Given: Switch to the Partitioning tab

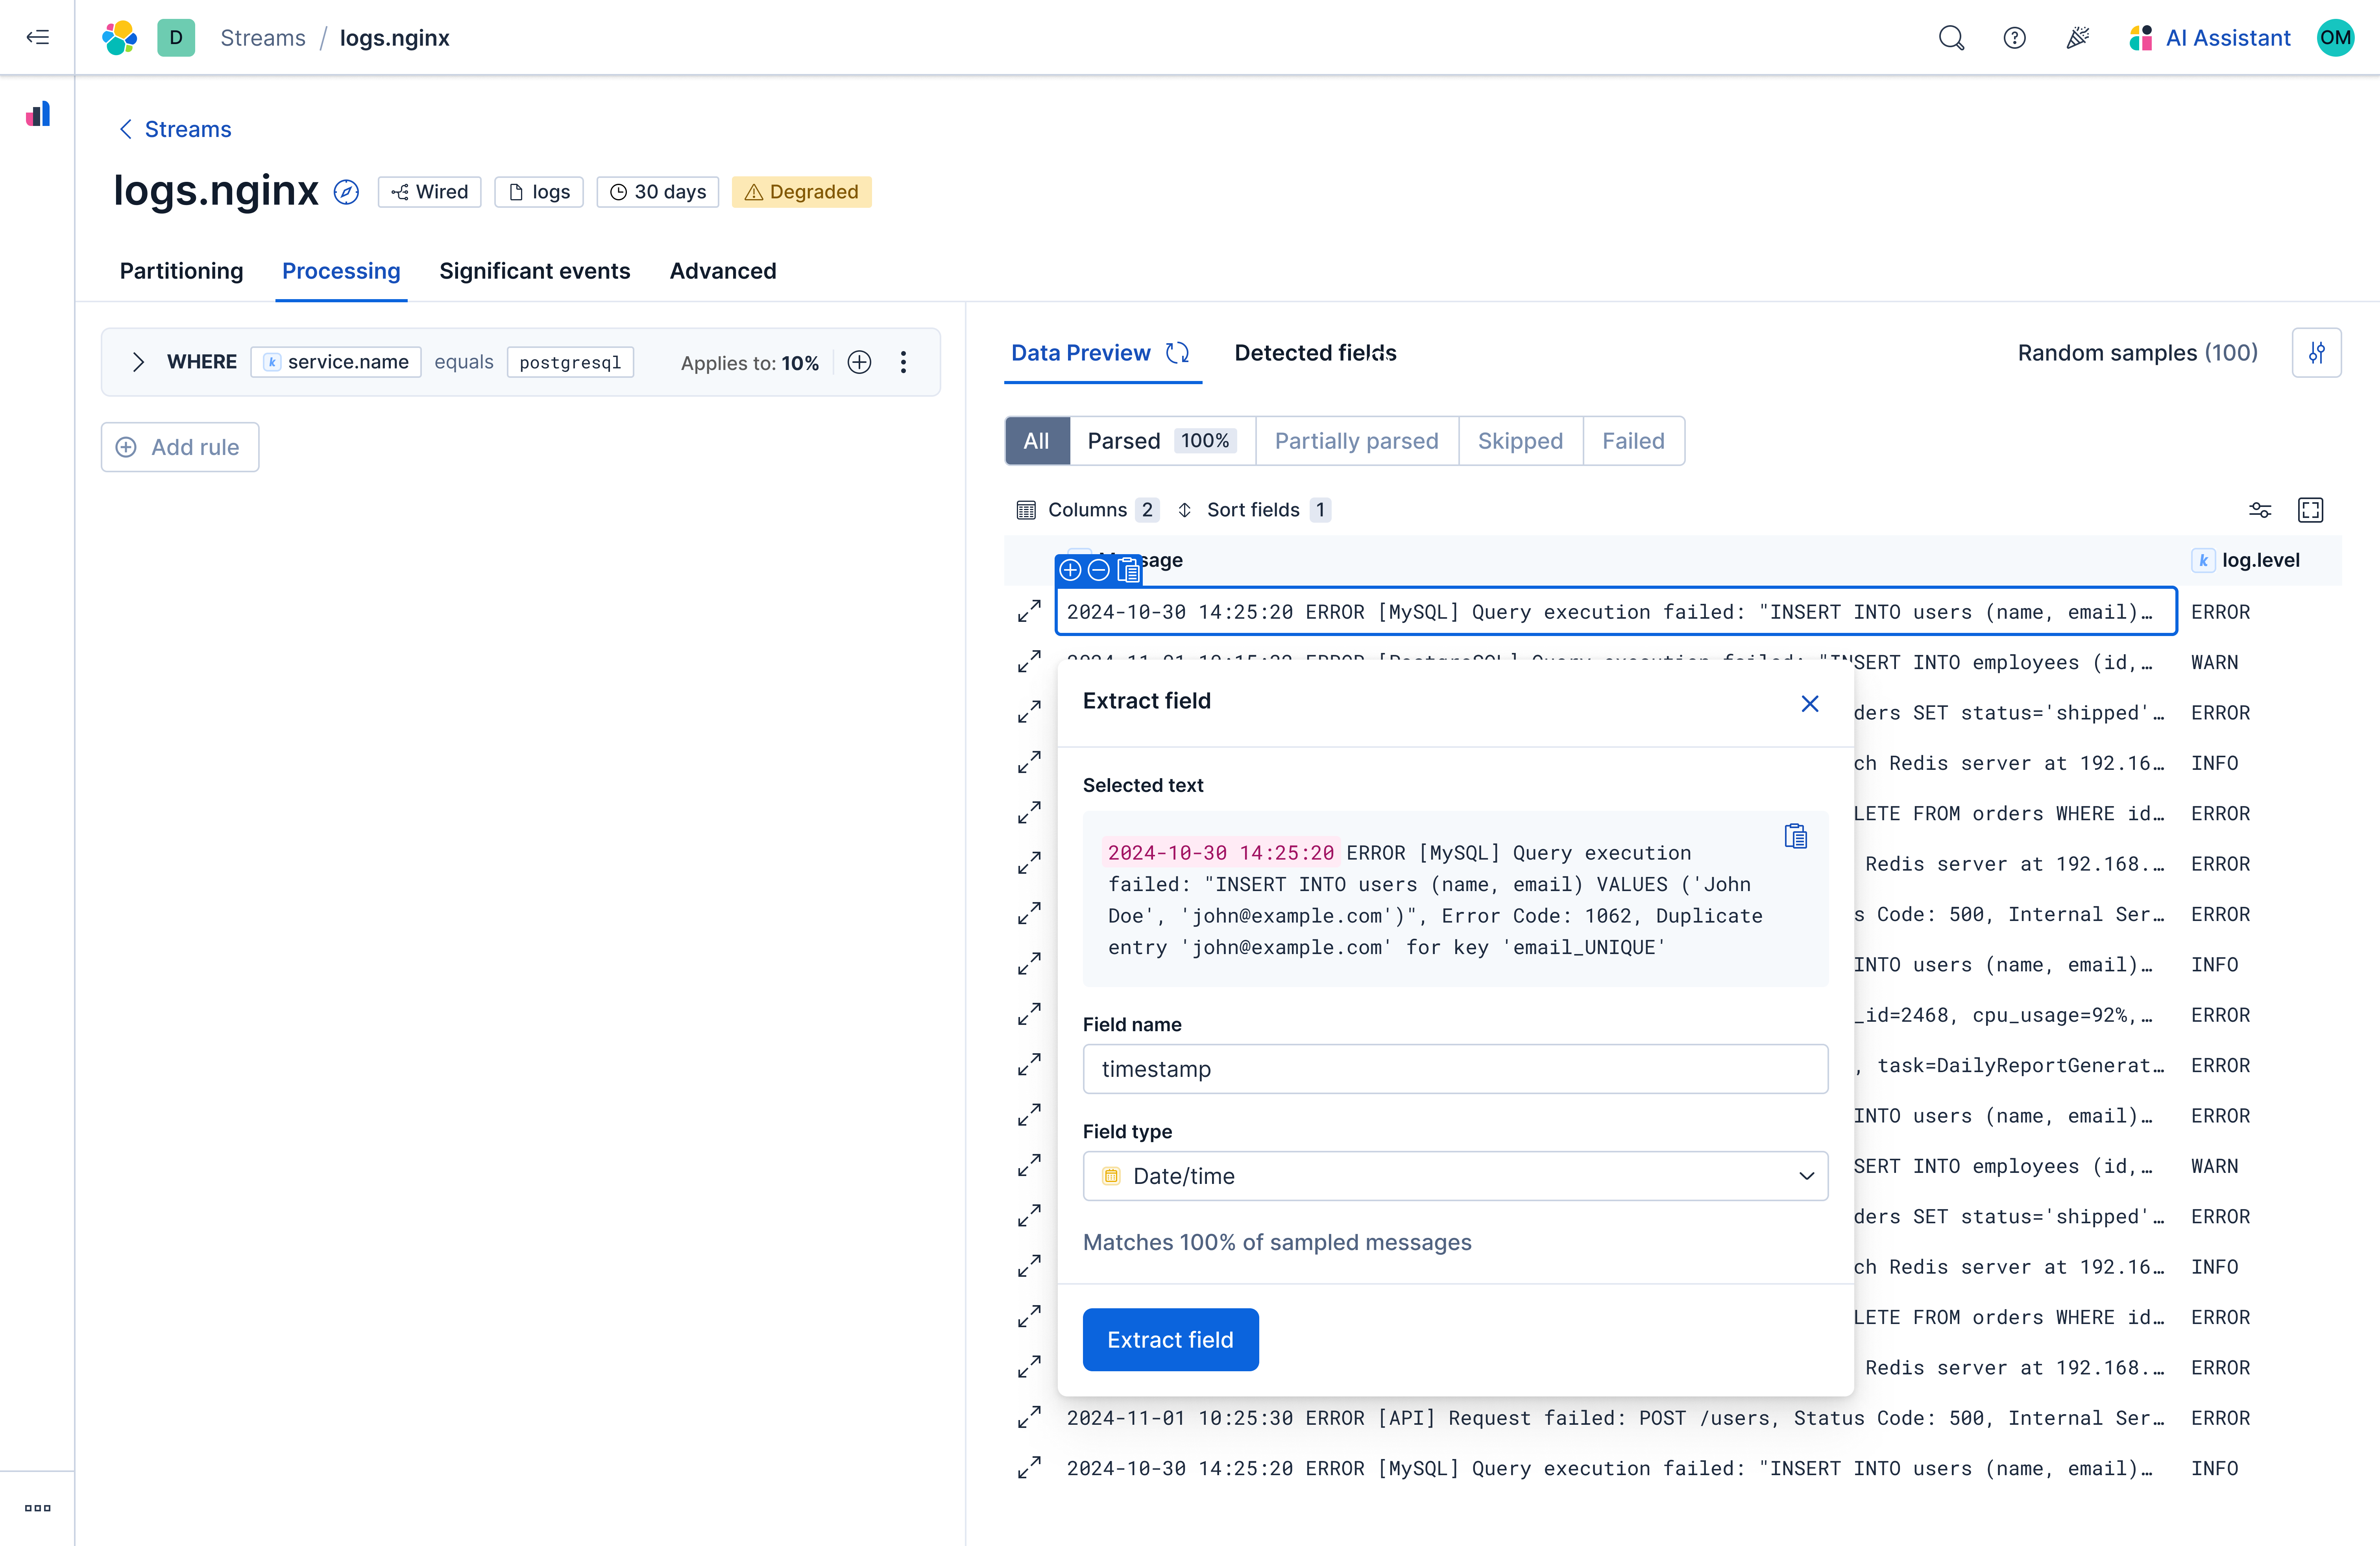Looking at the screenshot, I should pyautogui.click(x=181, y=271).
